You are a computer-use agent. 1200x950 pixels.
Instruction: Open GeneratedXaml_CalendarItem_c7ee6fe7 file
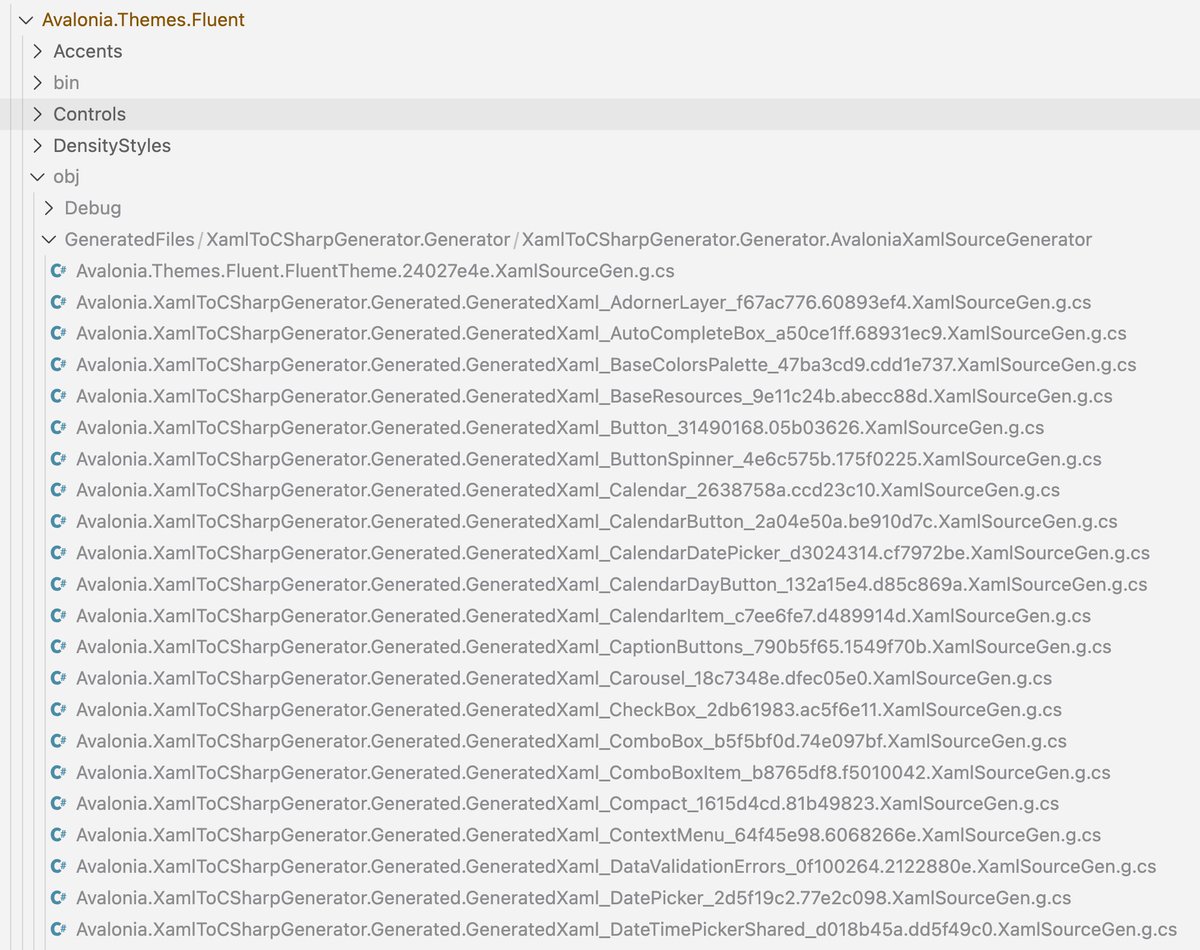tap(583, 616)
